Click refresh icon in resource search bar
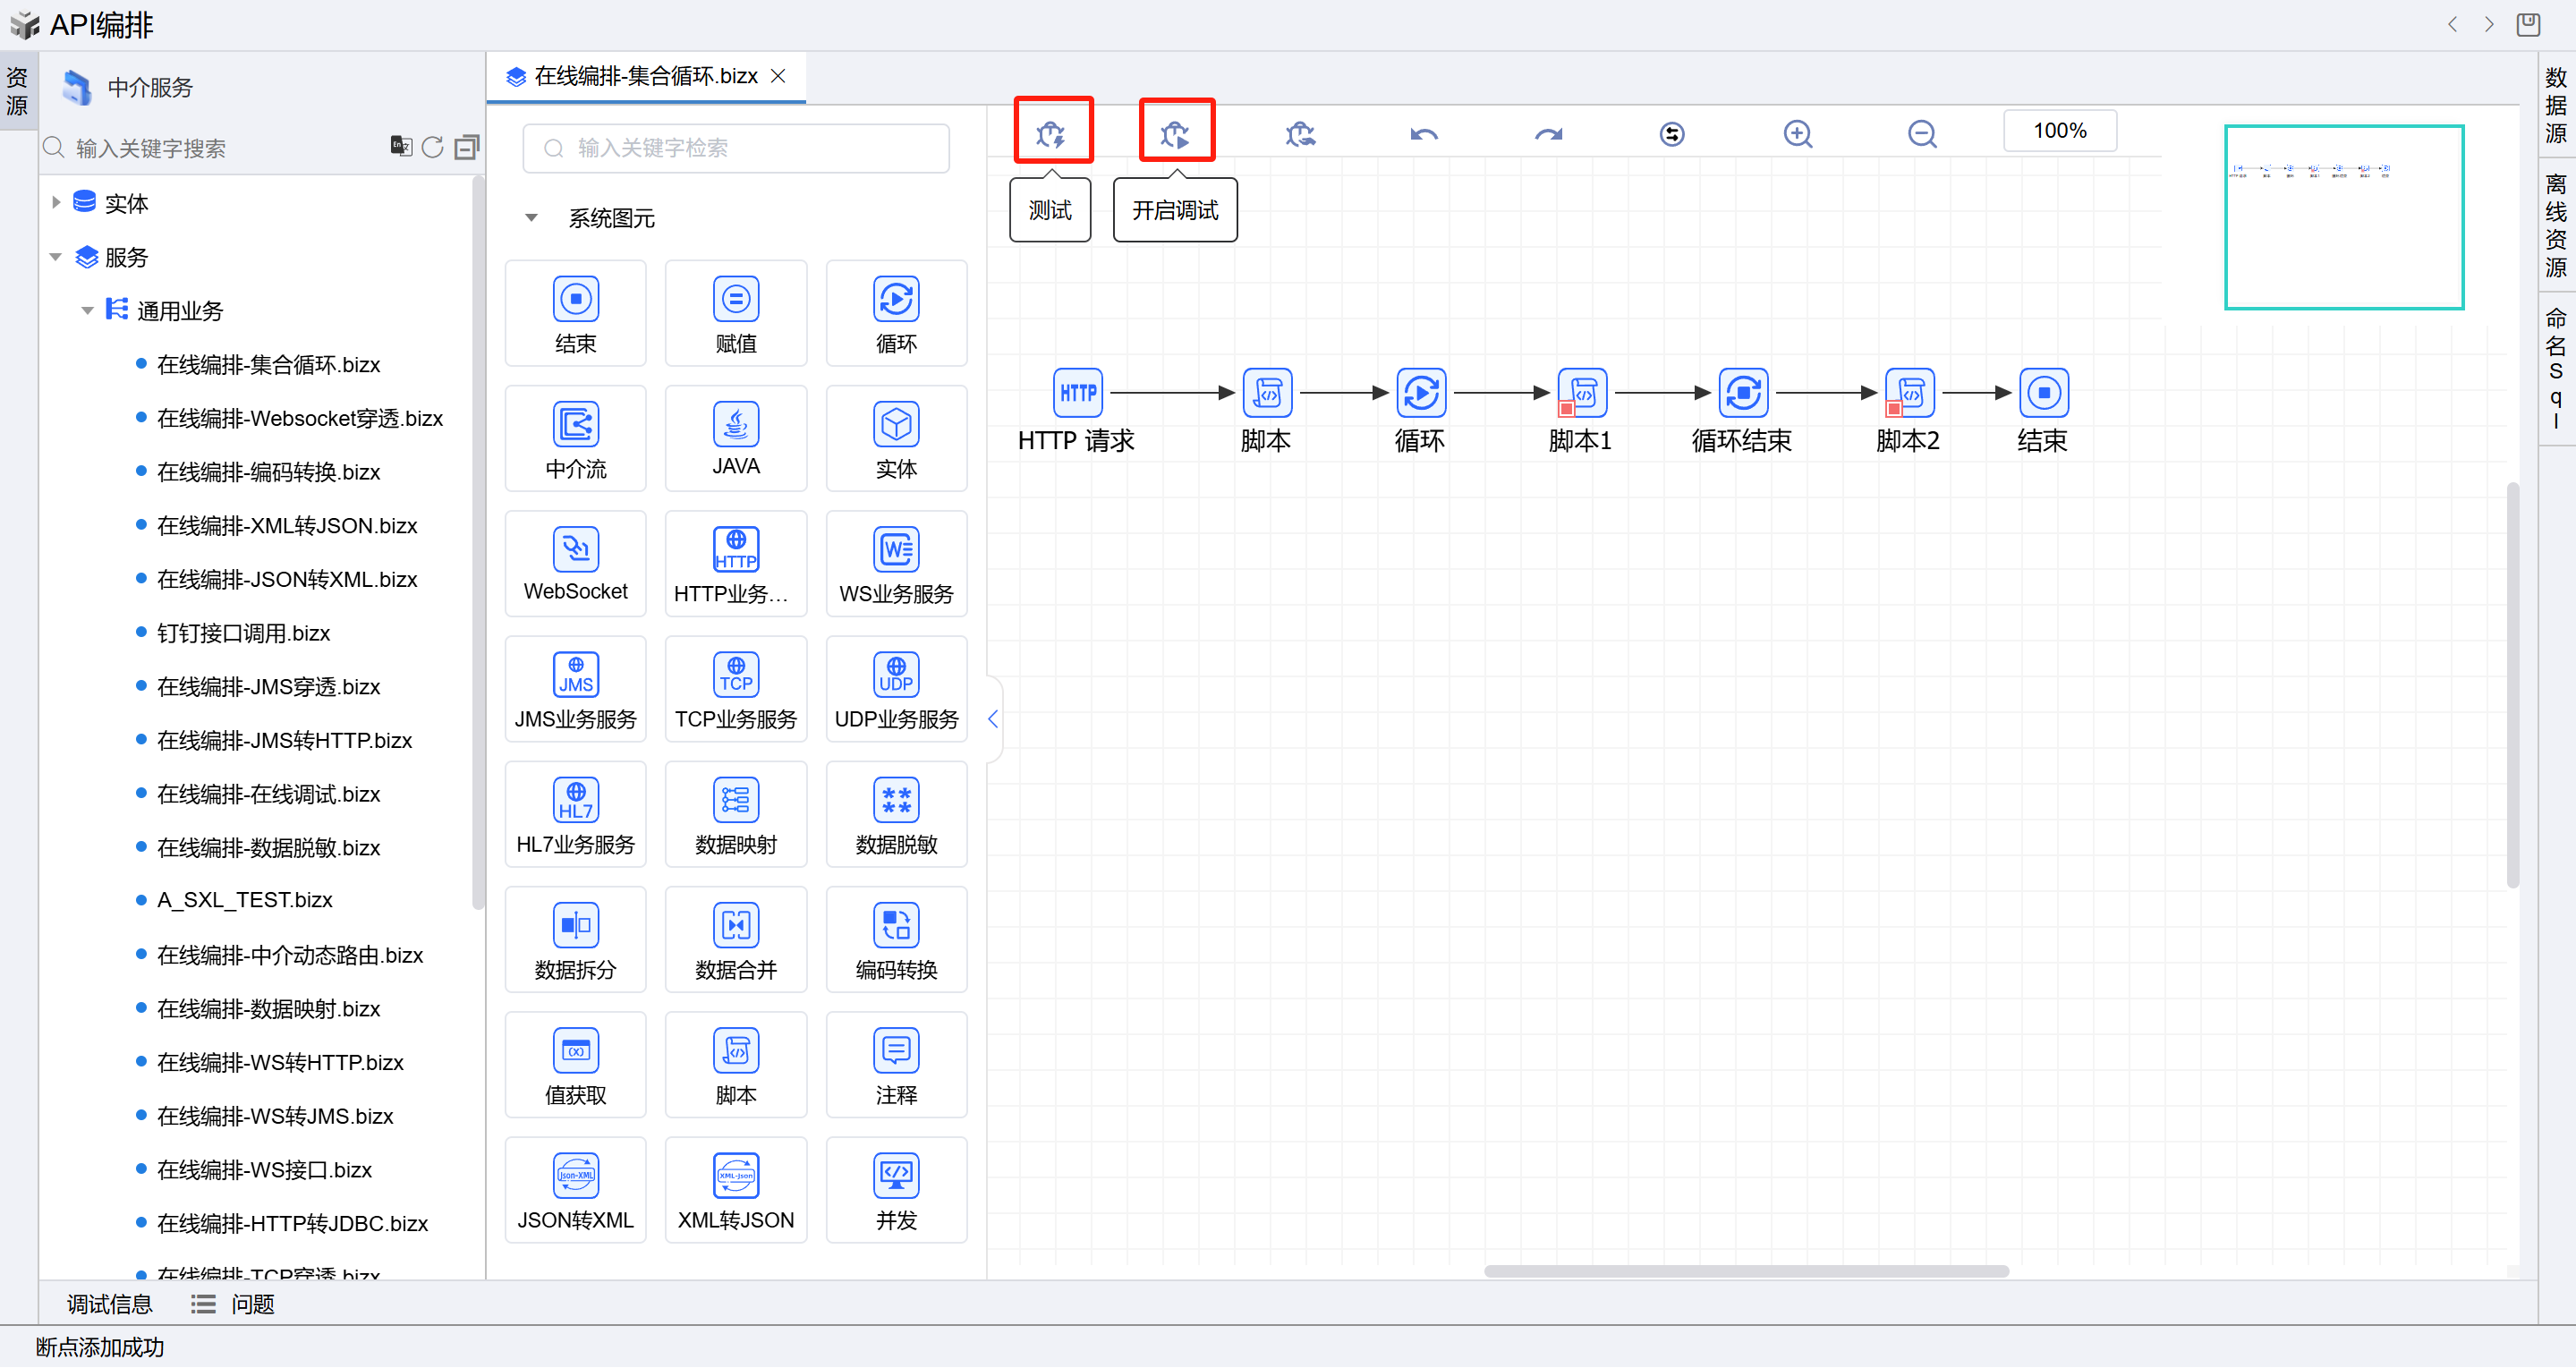The image size is (2576, 1368). pyautogui.click(x=432, y=147)
